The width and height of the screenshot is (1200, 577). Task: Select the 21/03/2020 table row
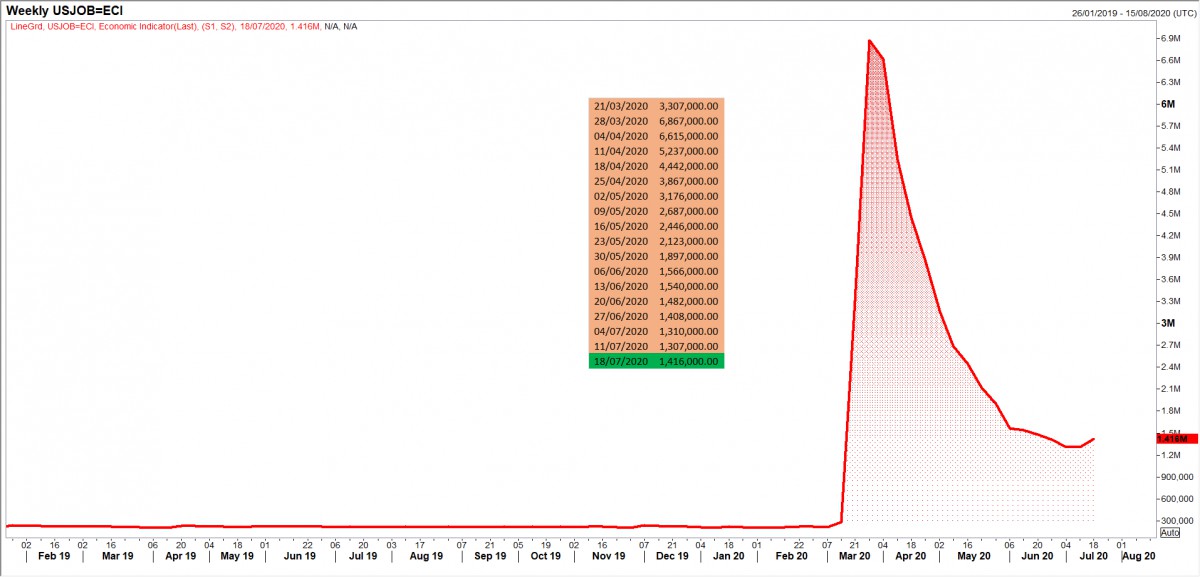pos(656,106)
